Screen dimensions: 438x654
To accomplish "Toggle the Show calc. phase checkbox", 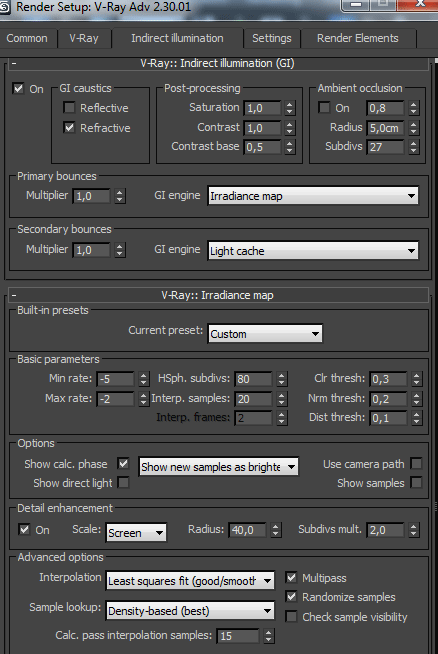I will [x=123, y=463].
